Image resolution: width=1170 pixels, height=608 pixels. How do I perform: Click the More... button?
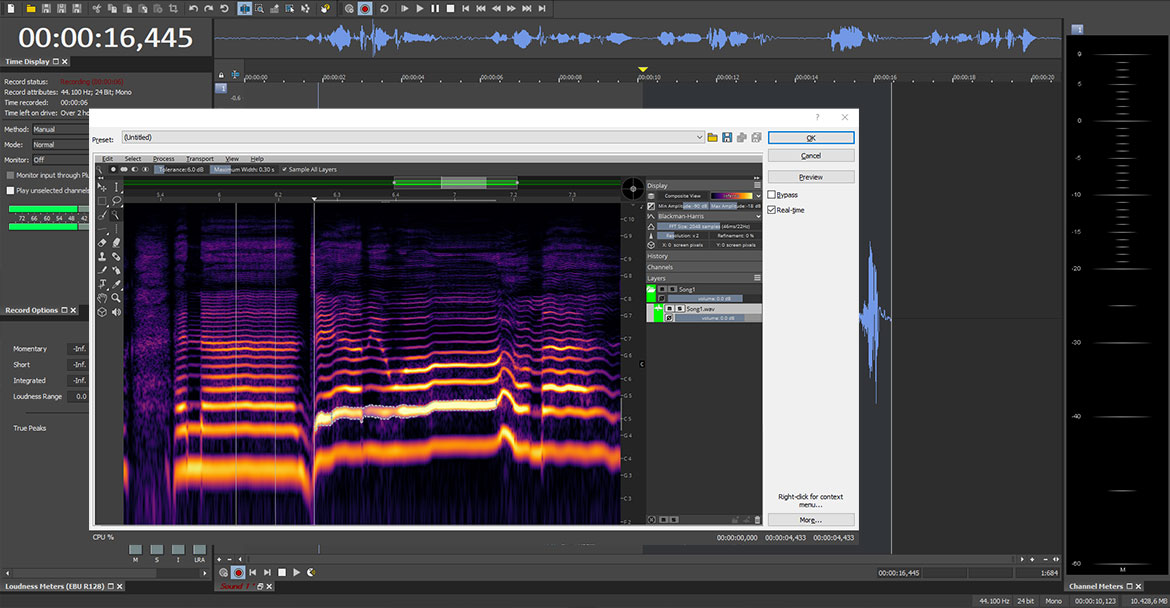(811, 520)
